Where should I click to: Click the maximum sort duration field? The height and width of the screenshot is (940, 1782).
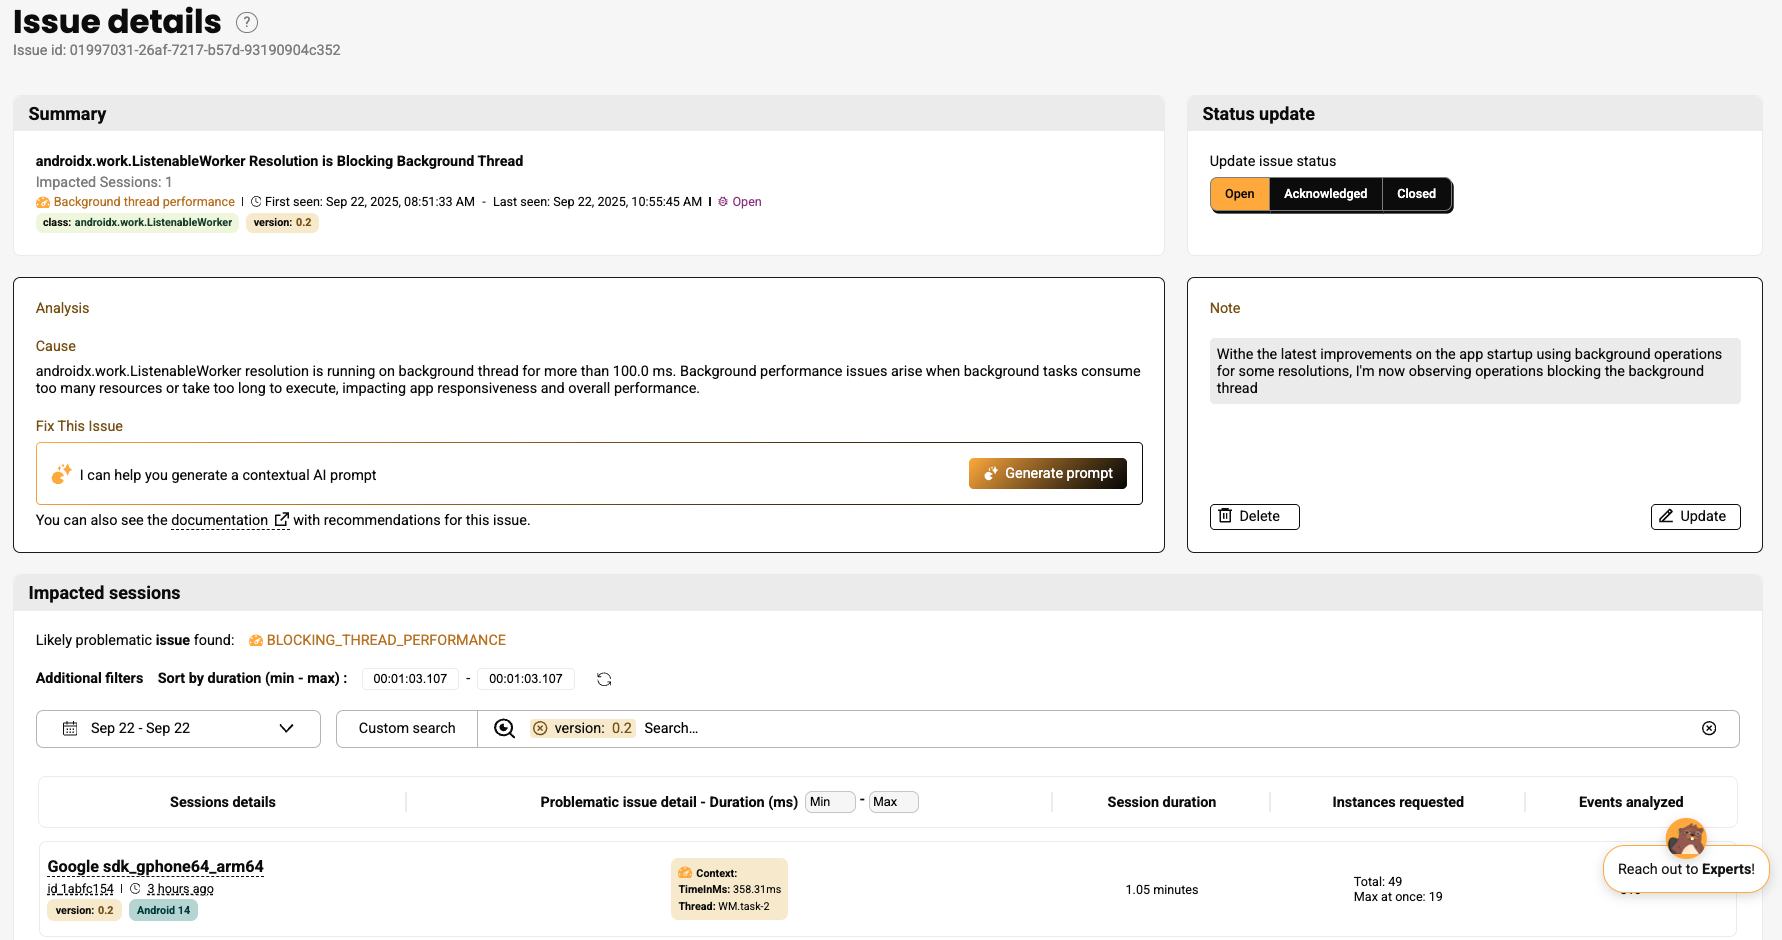tap(526, 679)
